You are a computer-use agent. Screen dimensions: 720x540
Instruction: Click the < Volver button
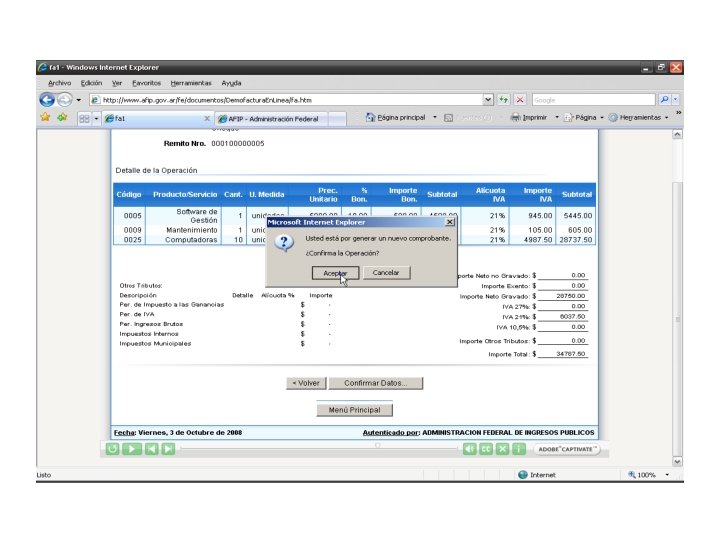306,383
